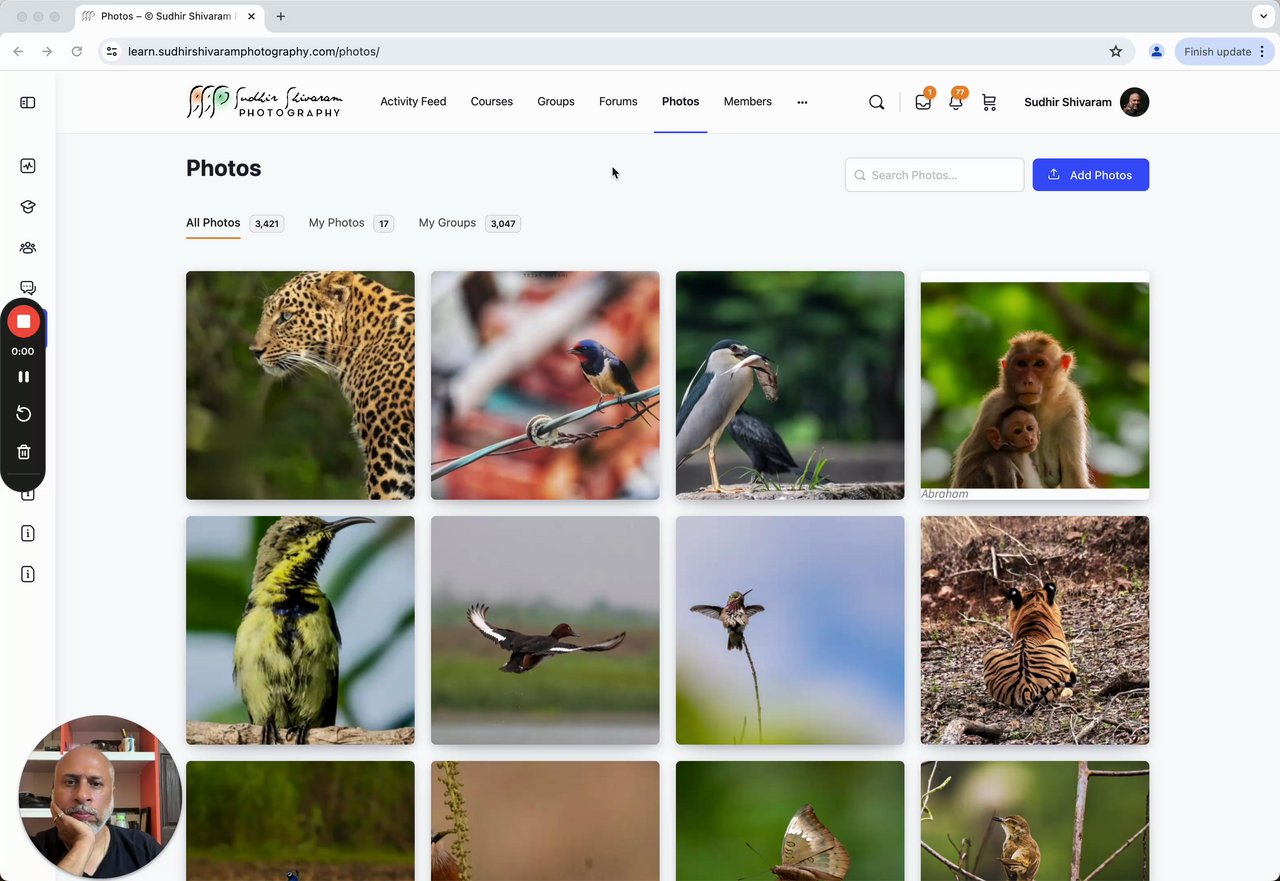Switch to the All Photos tab
This screenshot has height=881, width=1280.
pyautogui.click(x=213, y=223)
